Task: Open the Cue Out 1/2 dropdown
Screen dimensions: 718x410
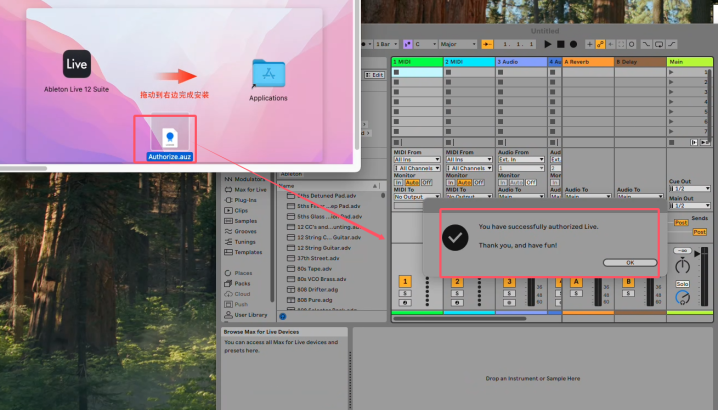Action: click(x=690, y=189)
